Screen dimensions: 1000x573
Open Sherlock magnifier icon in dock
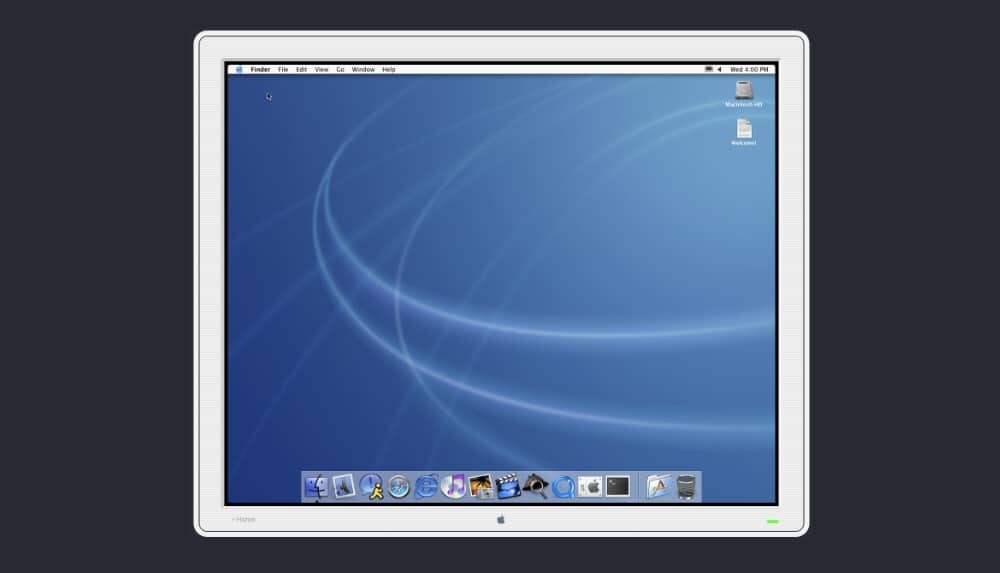(536, 487)
